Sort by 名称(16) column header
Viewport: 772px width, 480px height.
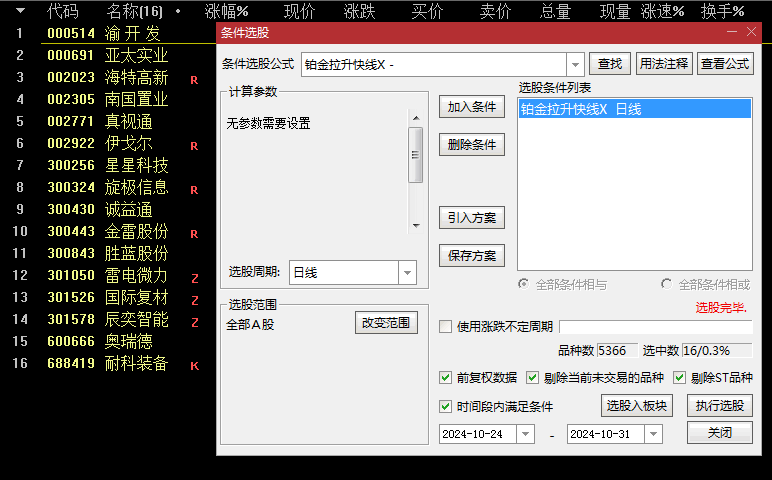point(134,11)
